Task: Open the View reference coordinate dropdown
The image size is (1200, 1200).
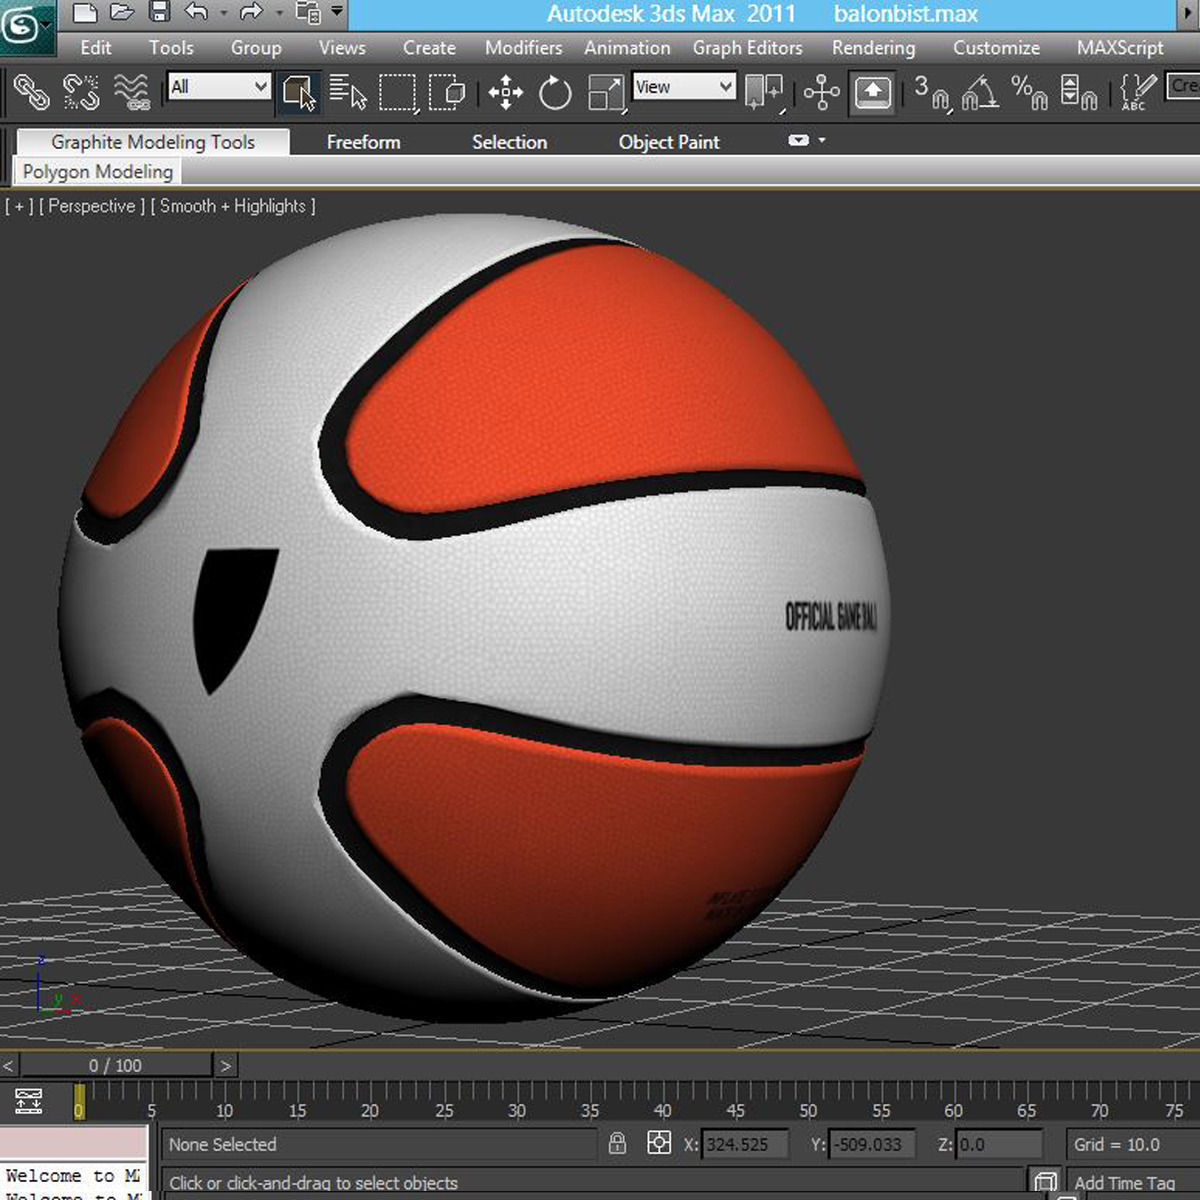Action: pos(685,86)
